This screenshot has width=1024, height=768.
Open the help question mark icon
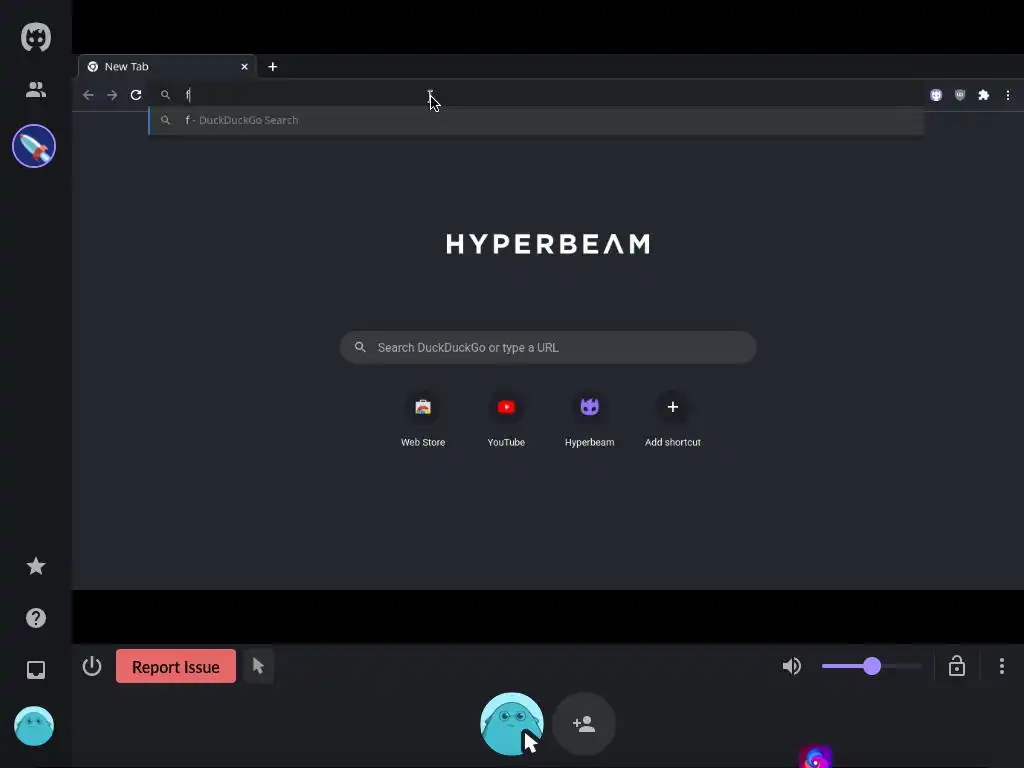click(x=35, y=618)
